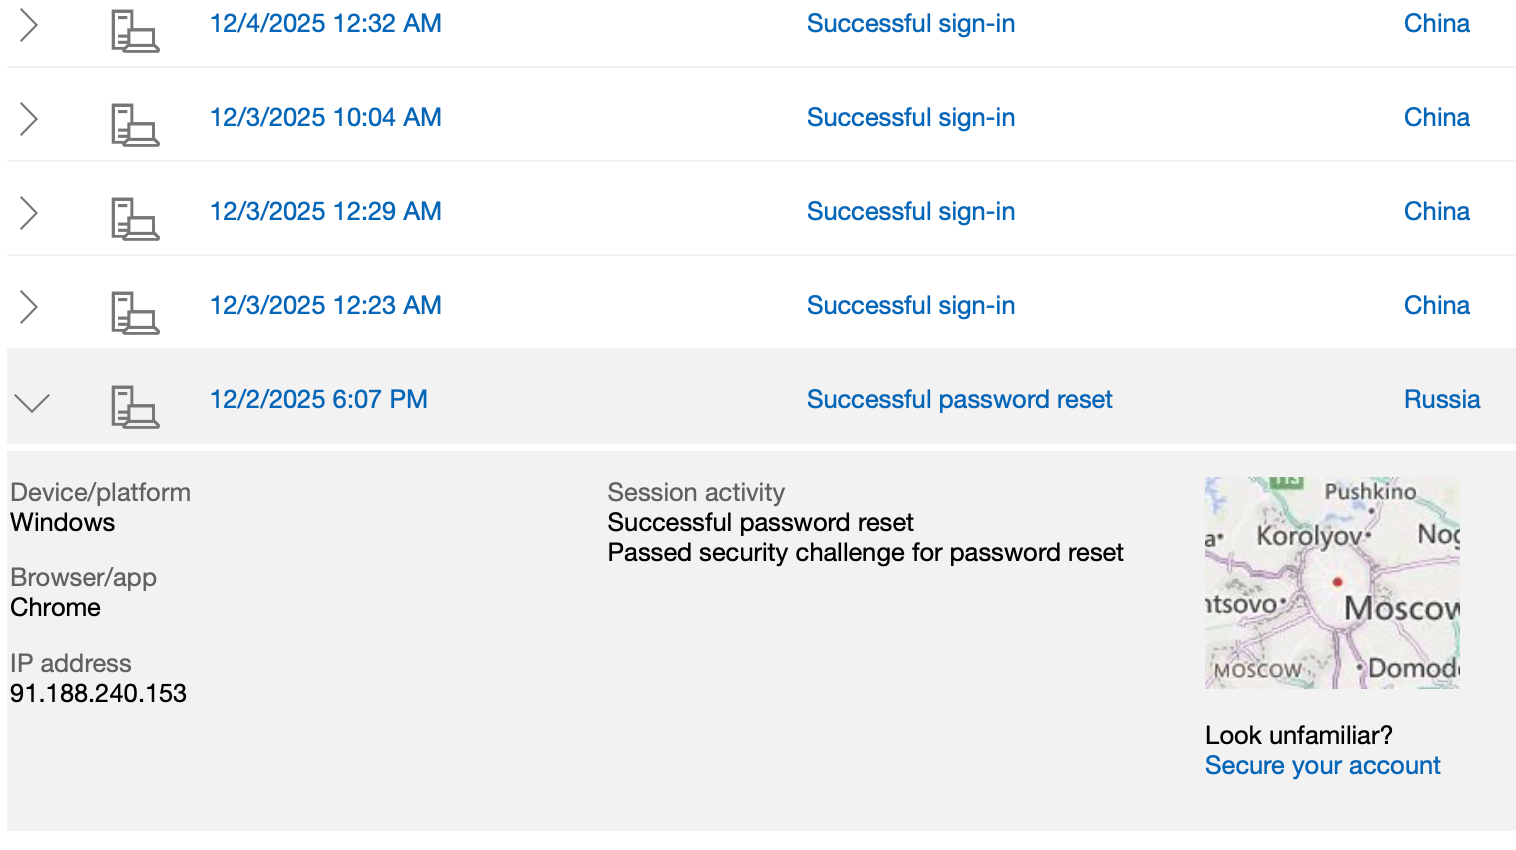The height and width of the screenshot is (850, 1516).
Task: Click the Successful password reset link
Action: pyautogui.click(x=959, y=400)
